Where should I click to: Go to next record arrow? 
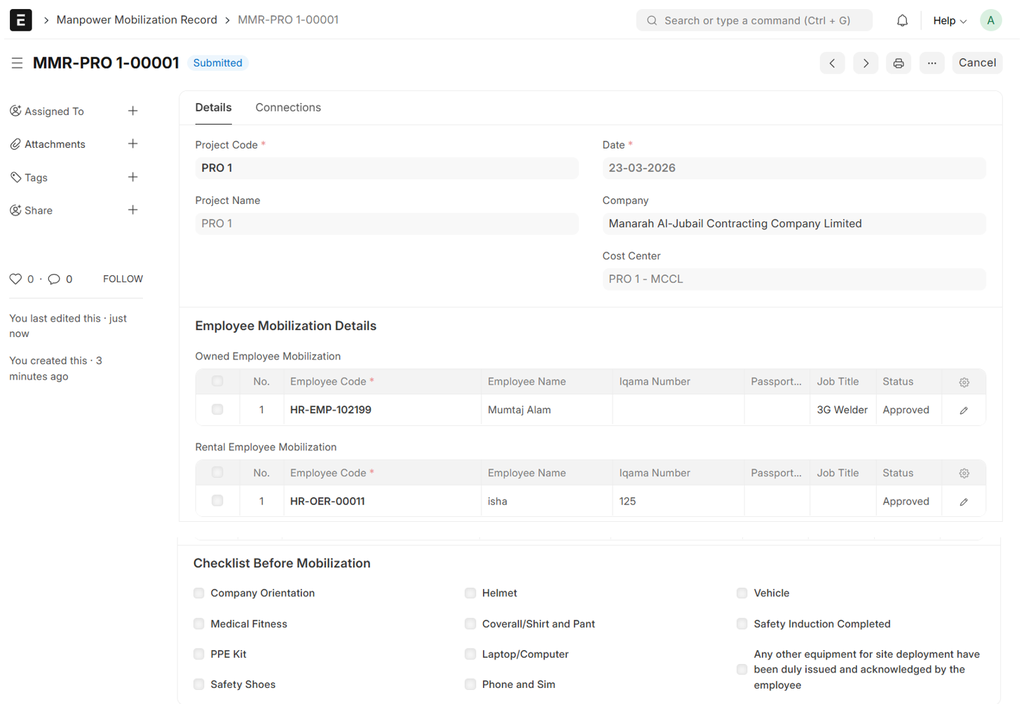pyautogui.click(x=865, y=63)
